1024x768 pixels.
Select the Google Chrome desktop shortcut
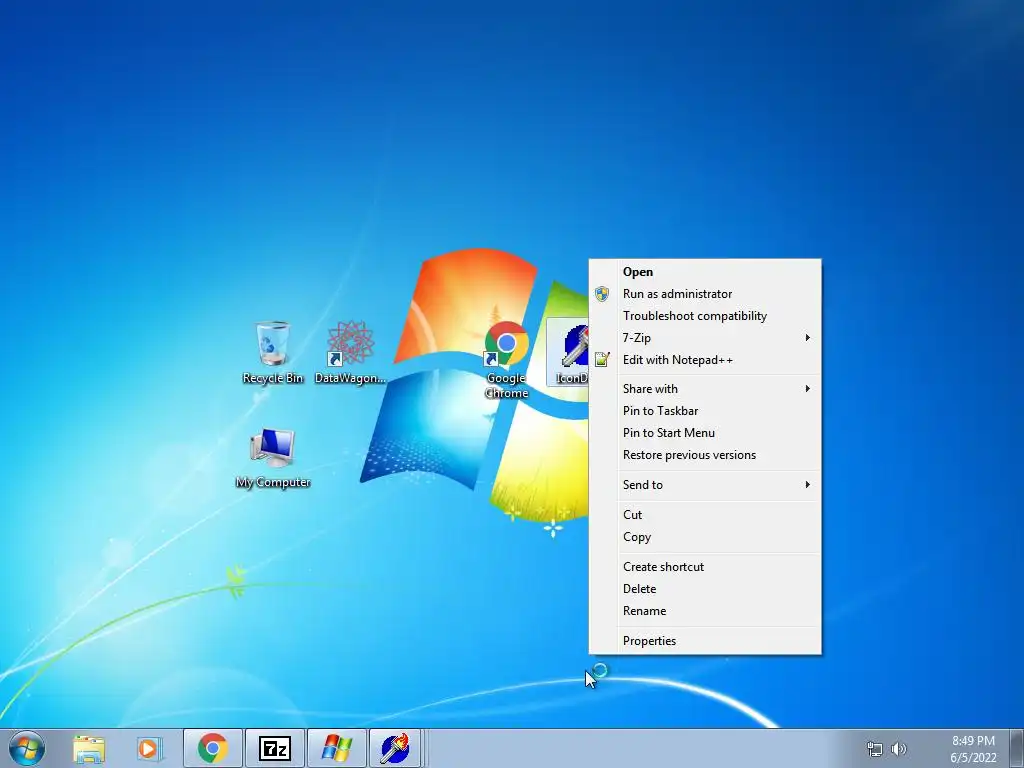(x=506, y=359)
